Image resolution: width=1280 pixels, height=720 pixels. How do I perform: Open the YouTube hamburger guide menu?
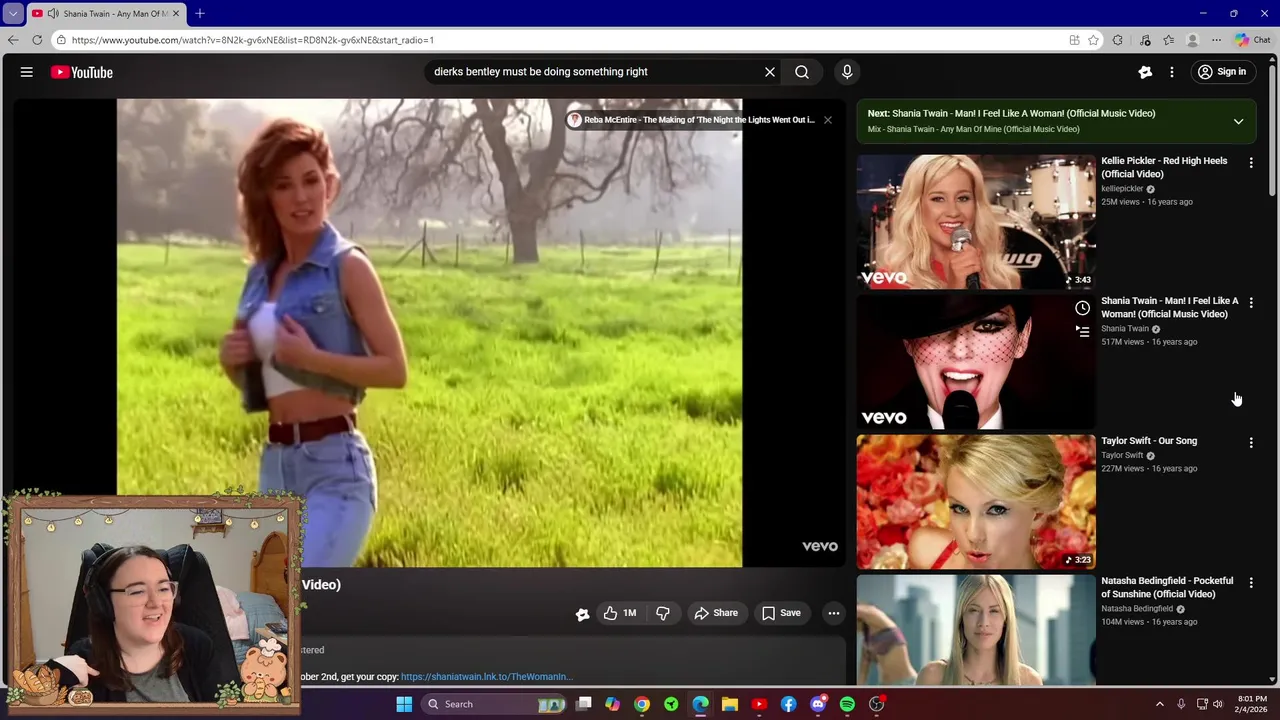pyautogui.click(x=27, y=72)
